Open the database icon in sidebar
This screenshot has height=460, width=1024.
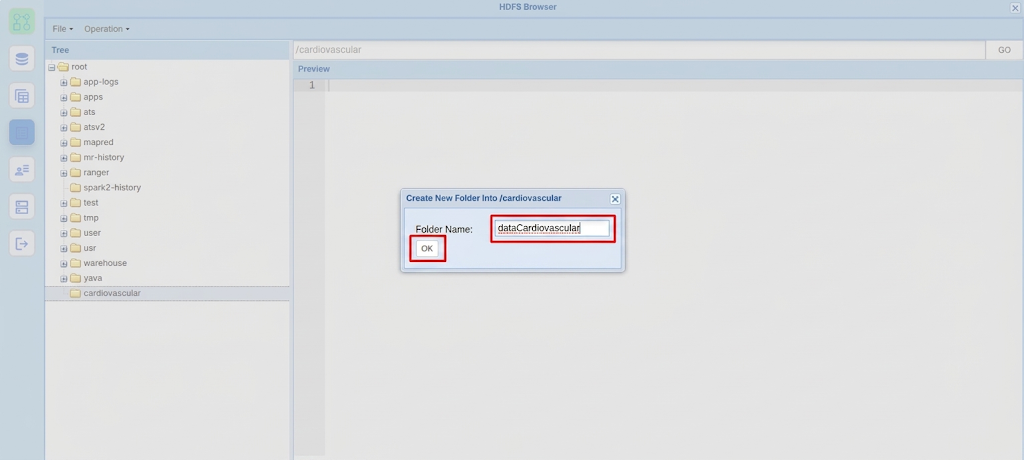[22, 59]
